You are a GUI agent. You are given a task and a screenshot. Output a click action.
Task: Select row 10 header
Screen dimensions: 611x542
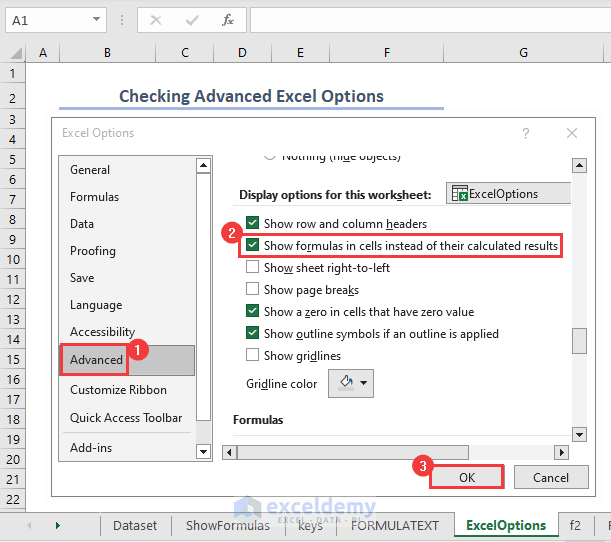tap(12, 259)
